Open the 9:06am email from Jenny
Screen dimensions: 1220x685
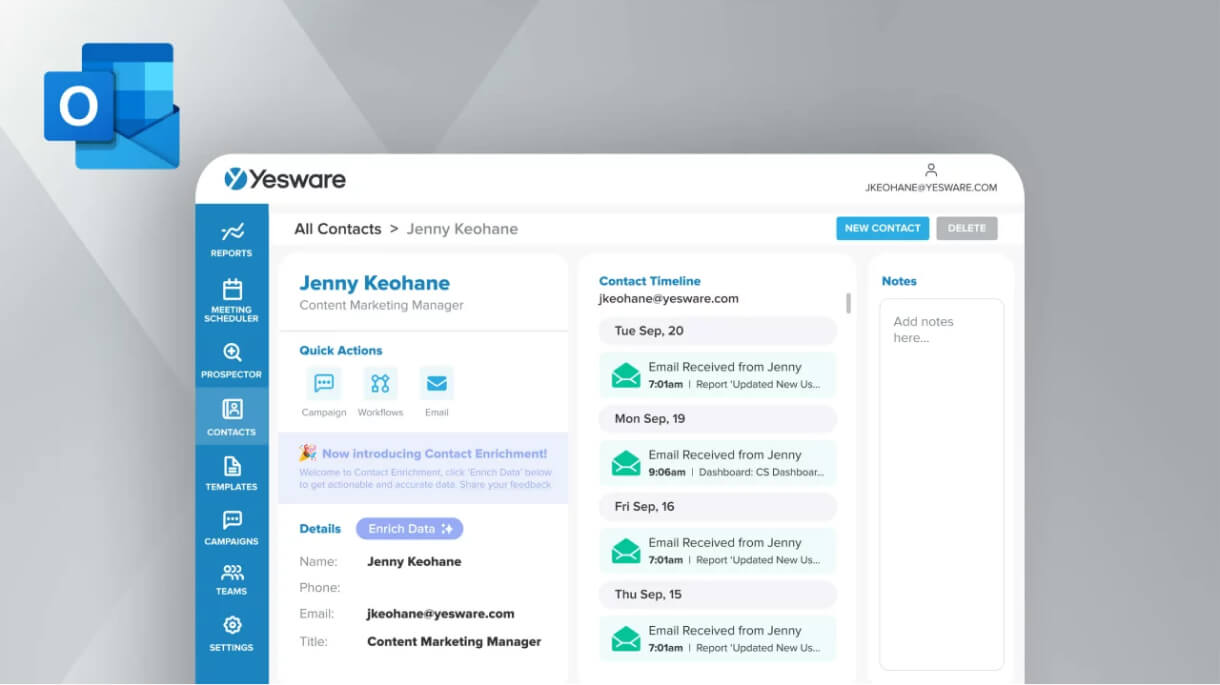pos(717,462)
